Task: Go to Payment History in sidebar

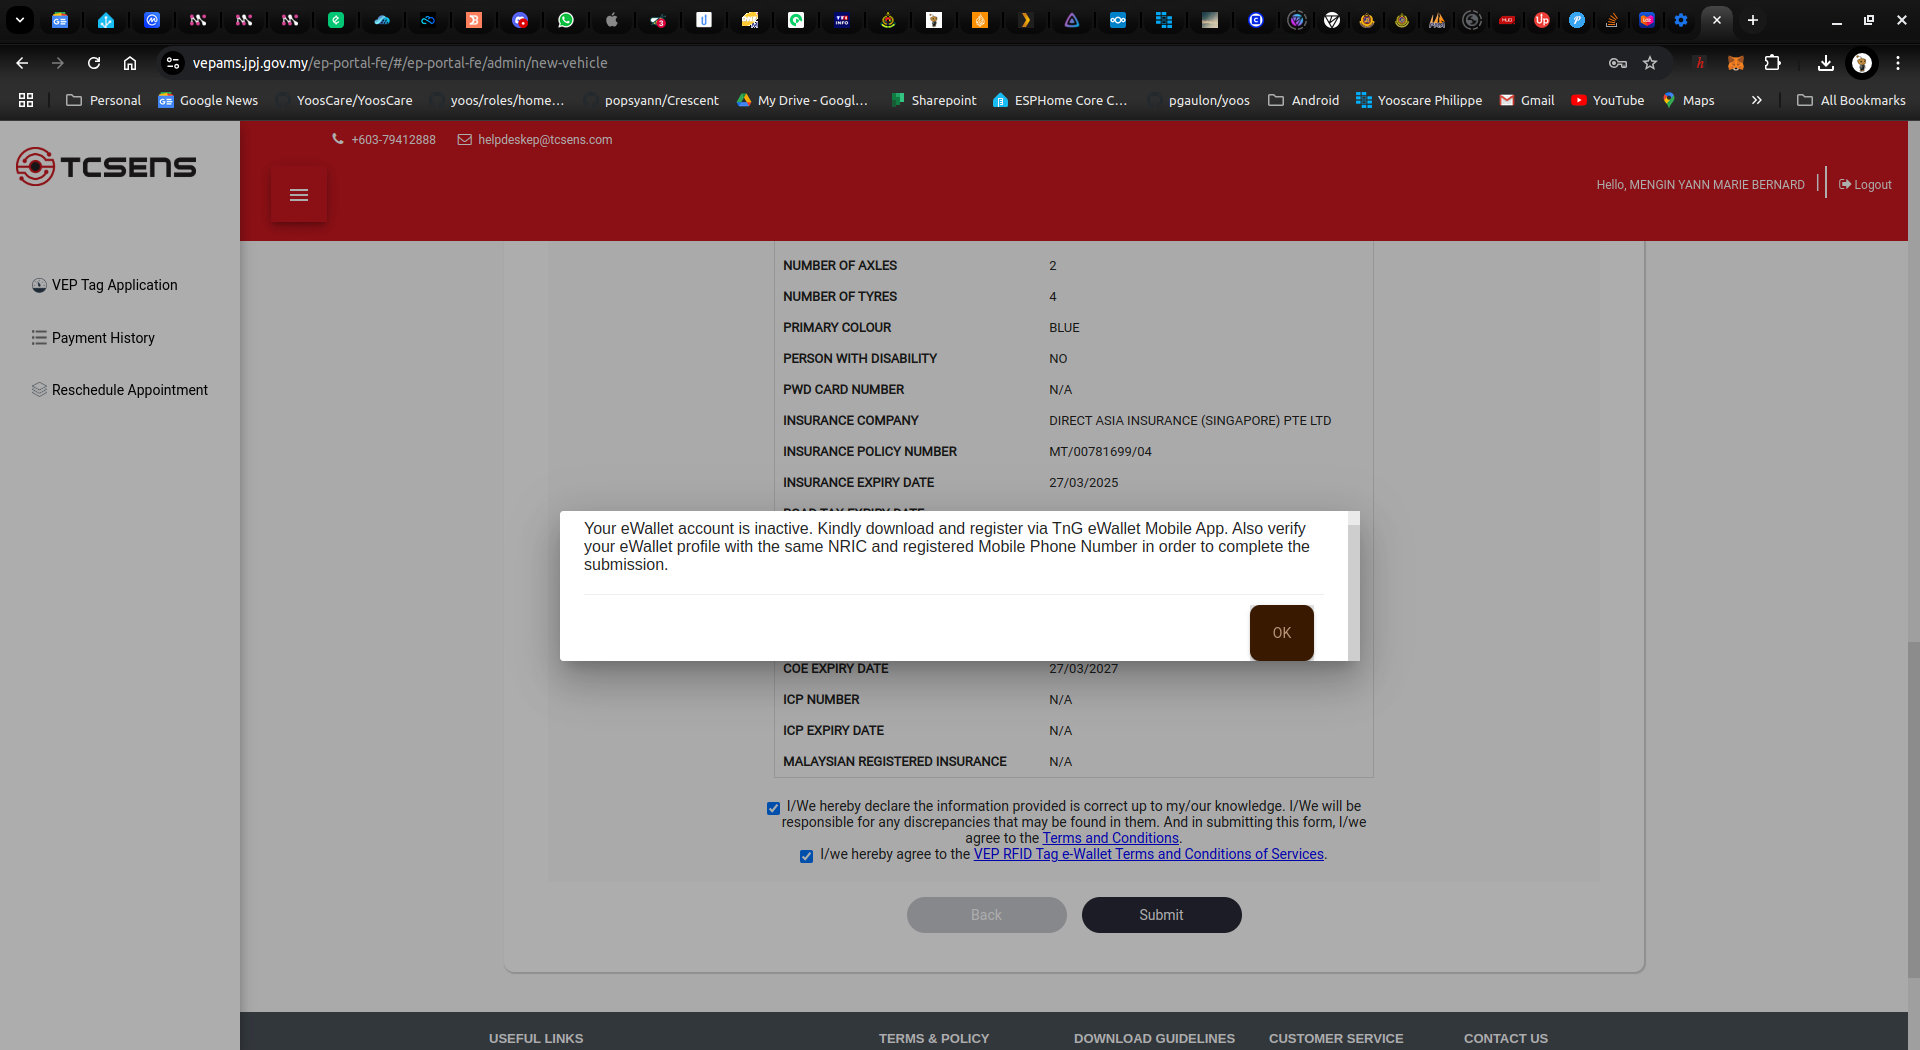Action: coord(103,338)
